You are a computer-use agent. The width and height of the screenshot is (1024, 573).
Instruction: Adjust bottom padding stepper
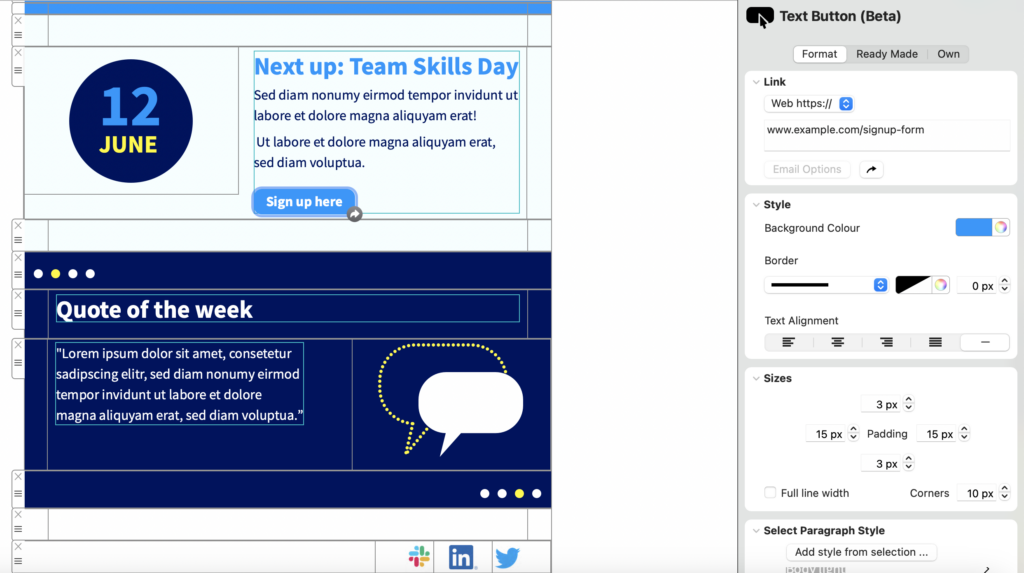[x=908, y=463]
